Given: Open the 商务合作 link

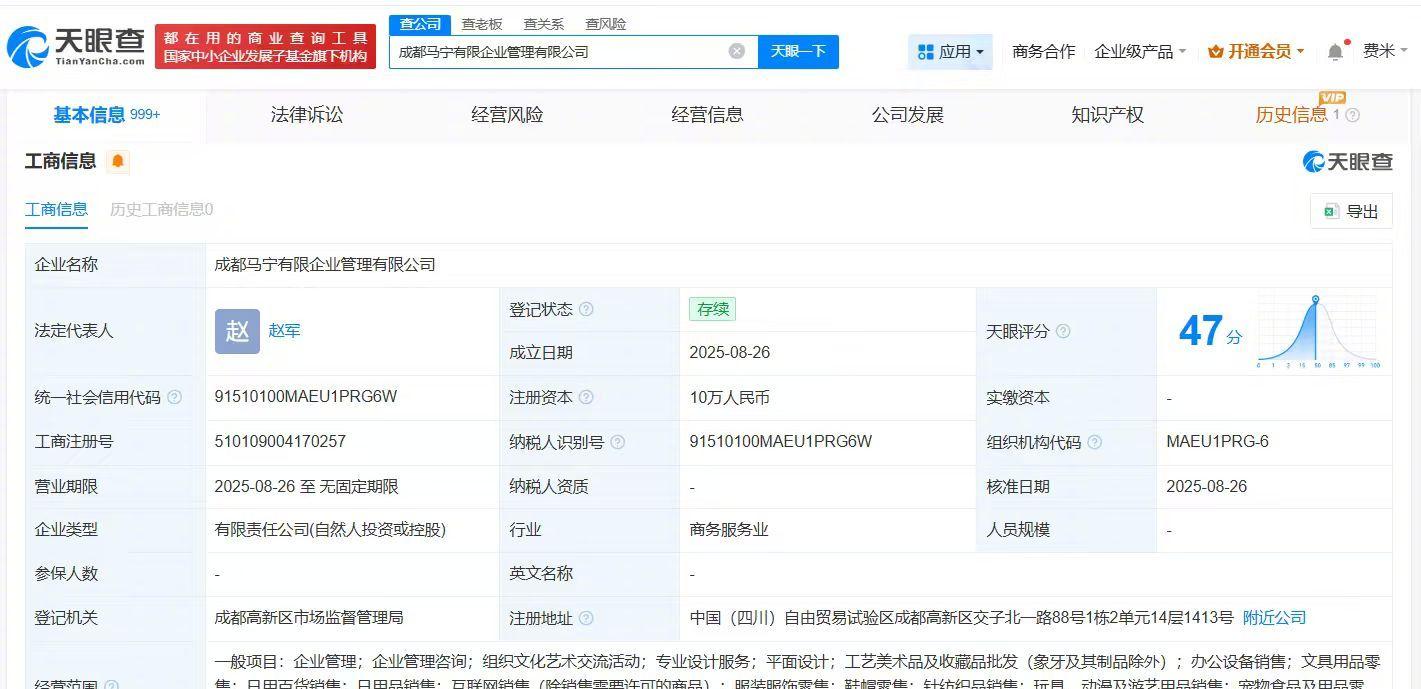Looking at the screenshot, I should click(x=1044, y=51).
